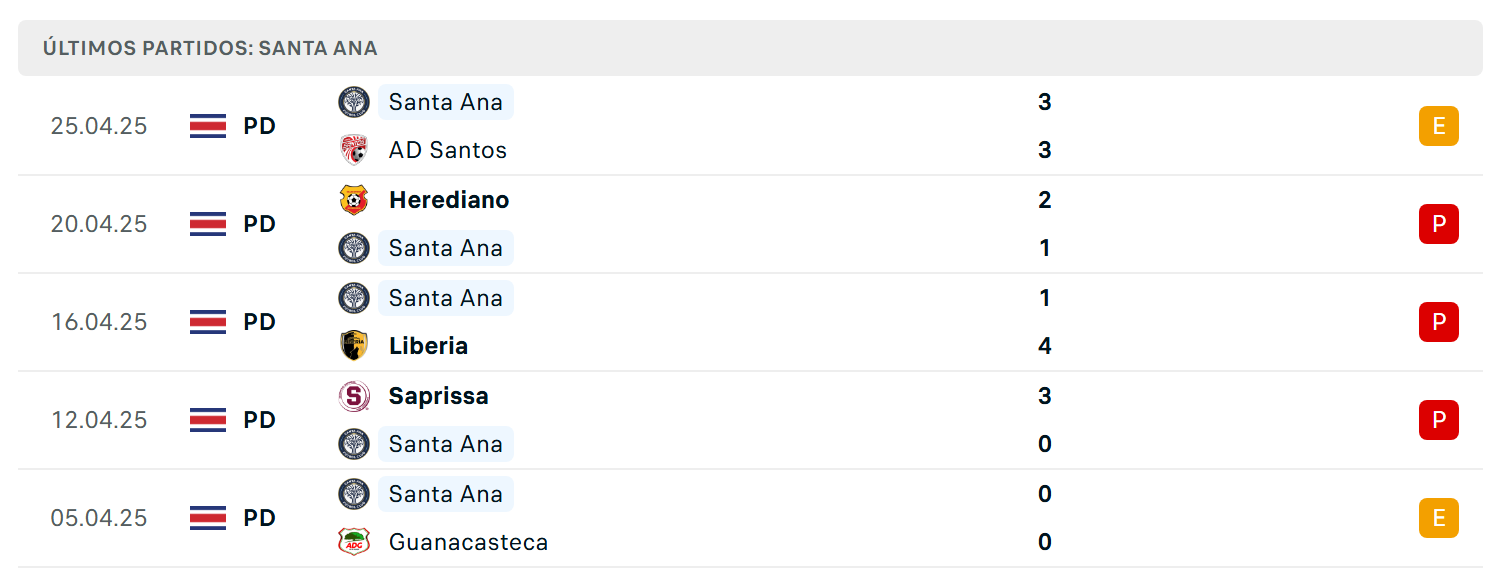Click the loss badge P for Liberia match
This screenshot has width=1498, height=582.
1439,322
